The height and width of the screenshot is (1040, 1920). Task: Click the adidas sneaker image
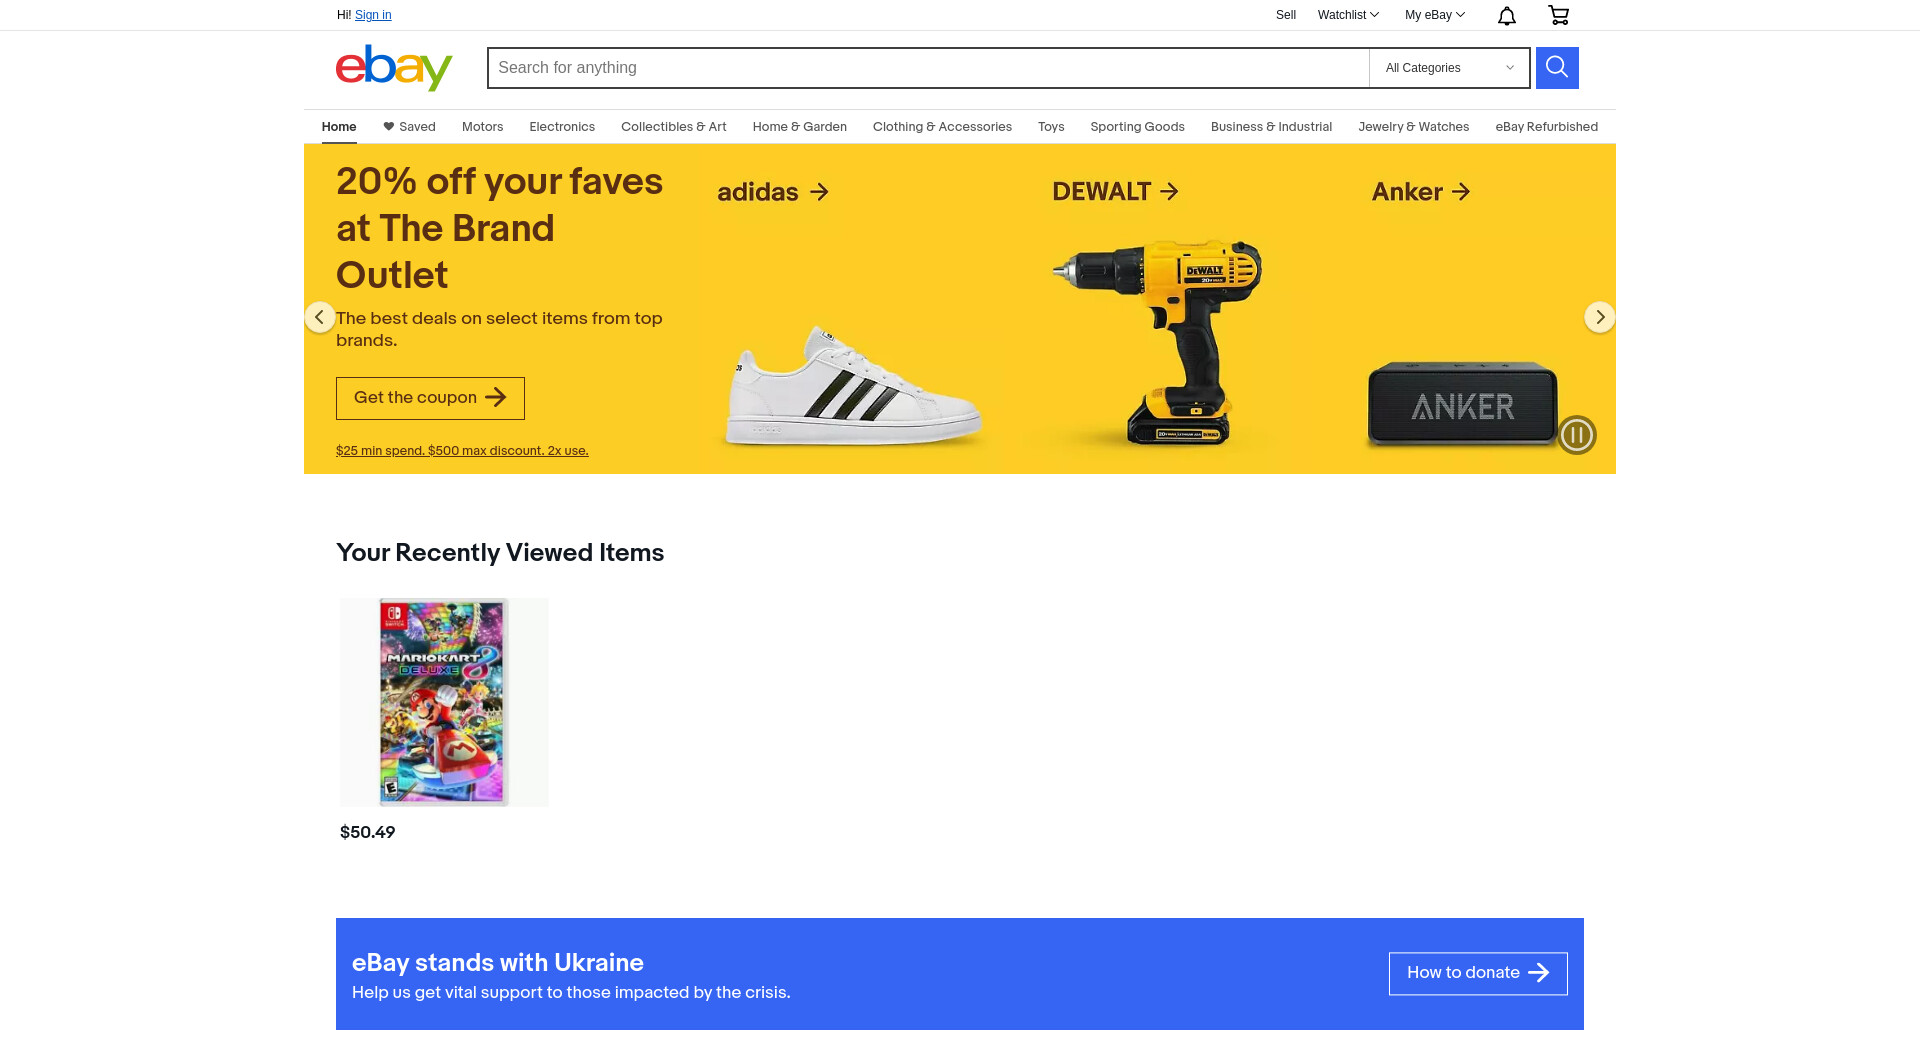[853, 386]
